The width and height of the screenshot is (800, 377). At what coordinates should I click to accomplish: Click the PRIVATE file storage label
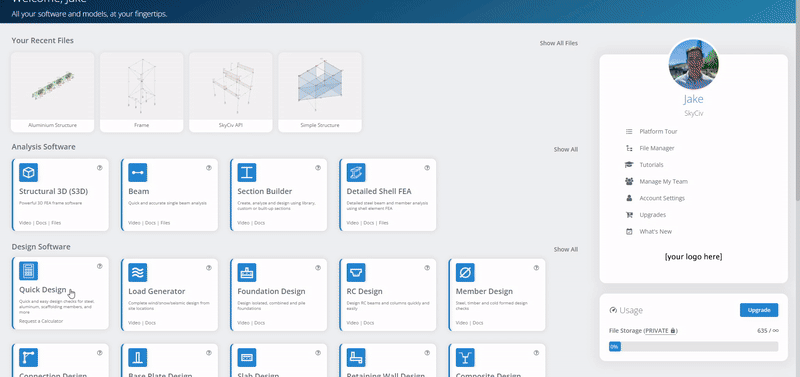click(x=660, y=331)
